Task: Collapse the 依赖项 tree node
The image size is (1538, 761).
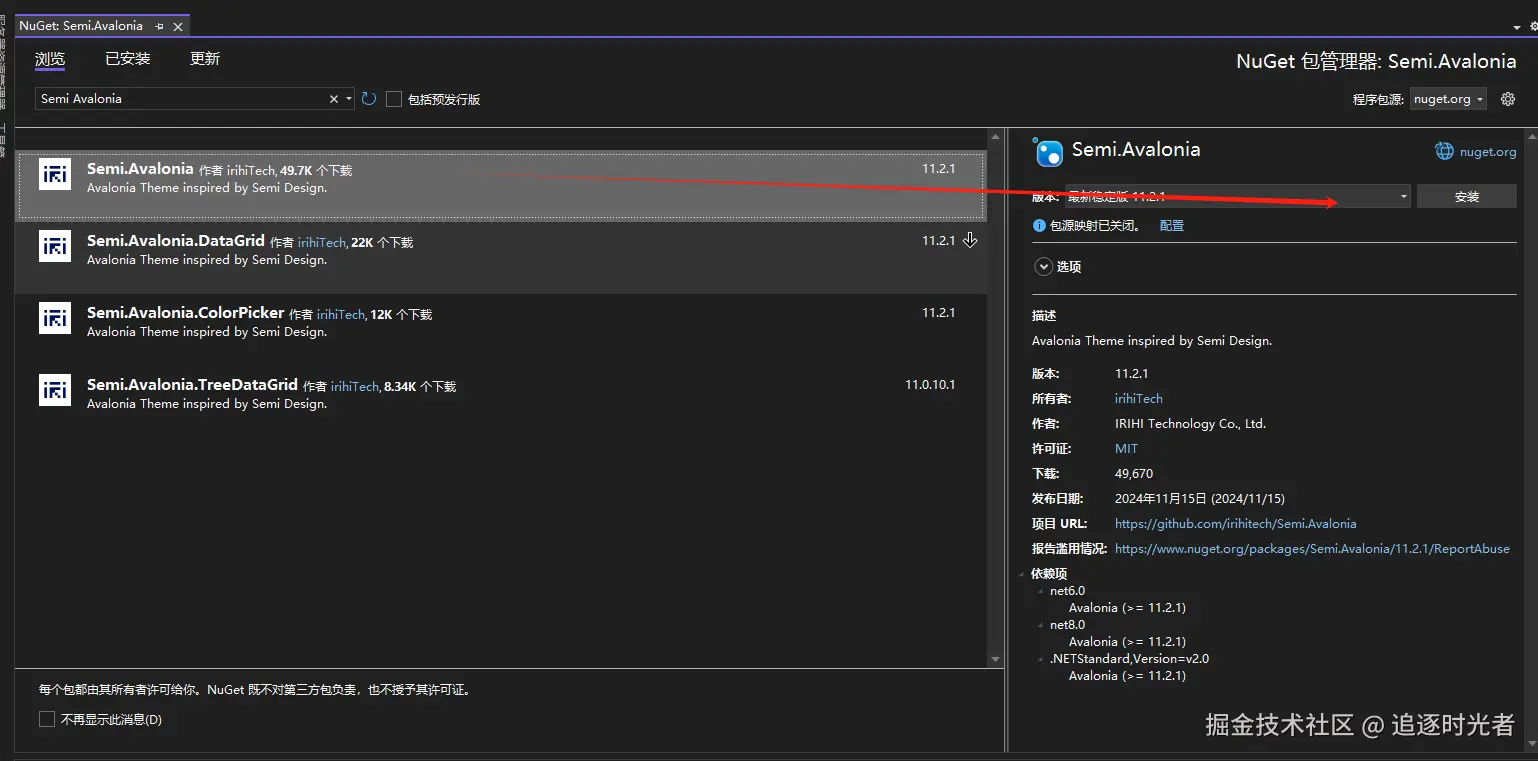Action: coord(1022,574)
